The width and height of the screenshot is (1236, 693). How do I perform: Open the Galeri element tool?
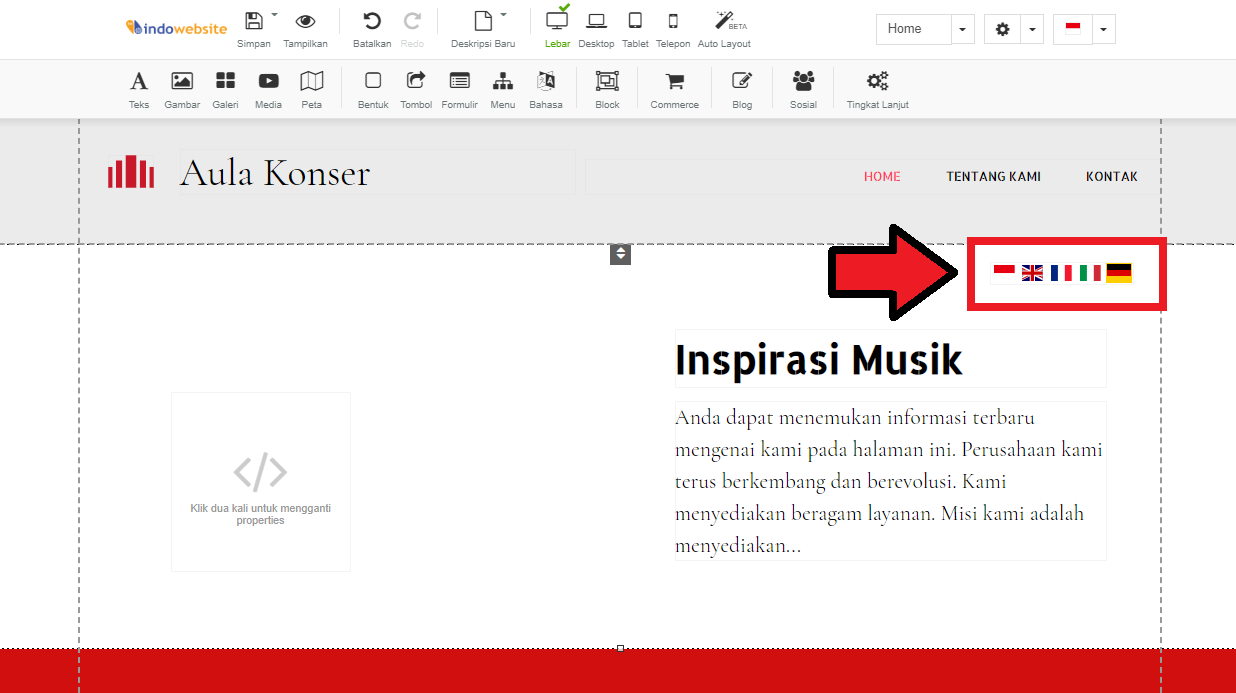tap(225, 89)
